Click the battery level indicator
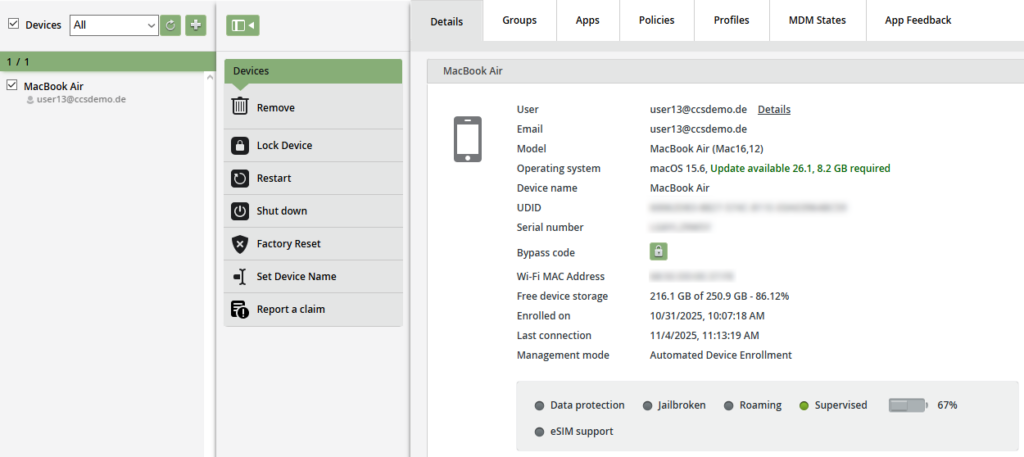The image size is (1024, 457). click(908, 405)
